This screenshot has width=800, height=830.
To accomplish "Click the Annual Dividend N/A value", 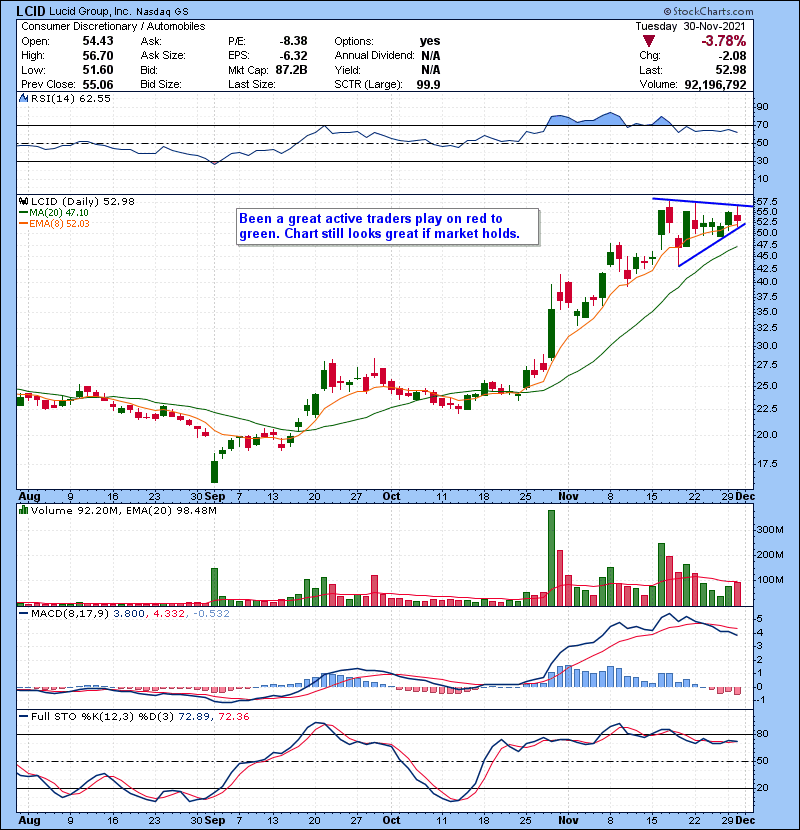I will click(430, 55).
